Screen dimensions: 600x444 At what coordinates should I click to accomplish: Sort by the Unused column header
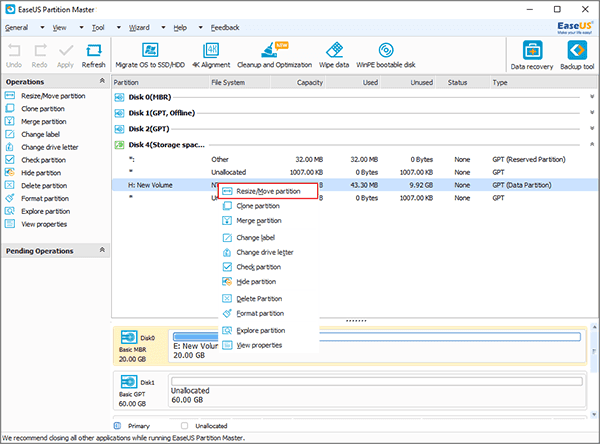(408, 82)
